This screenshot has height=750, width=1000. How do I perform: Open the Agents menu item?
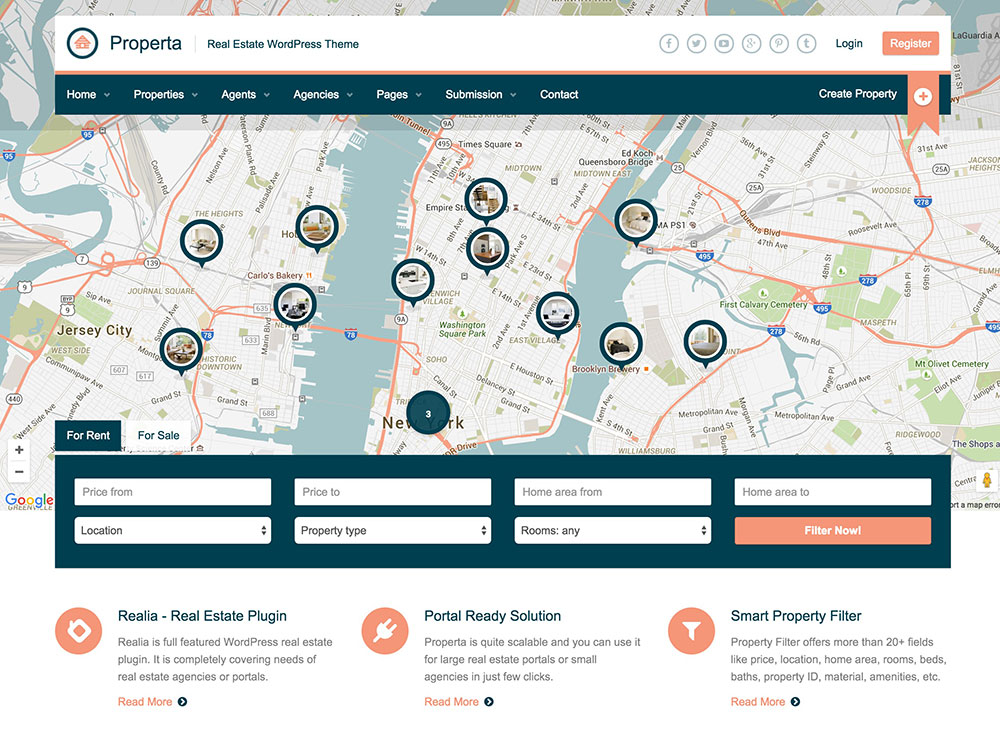239,94
